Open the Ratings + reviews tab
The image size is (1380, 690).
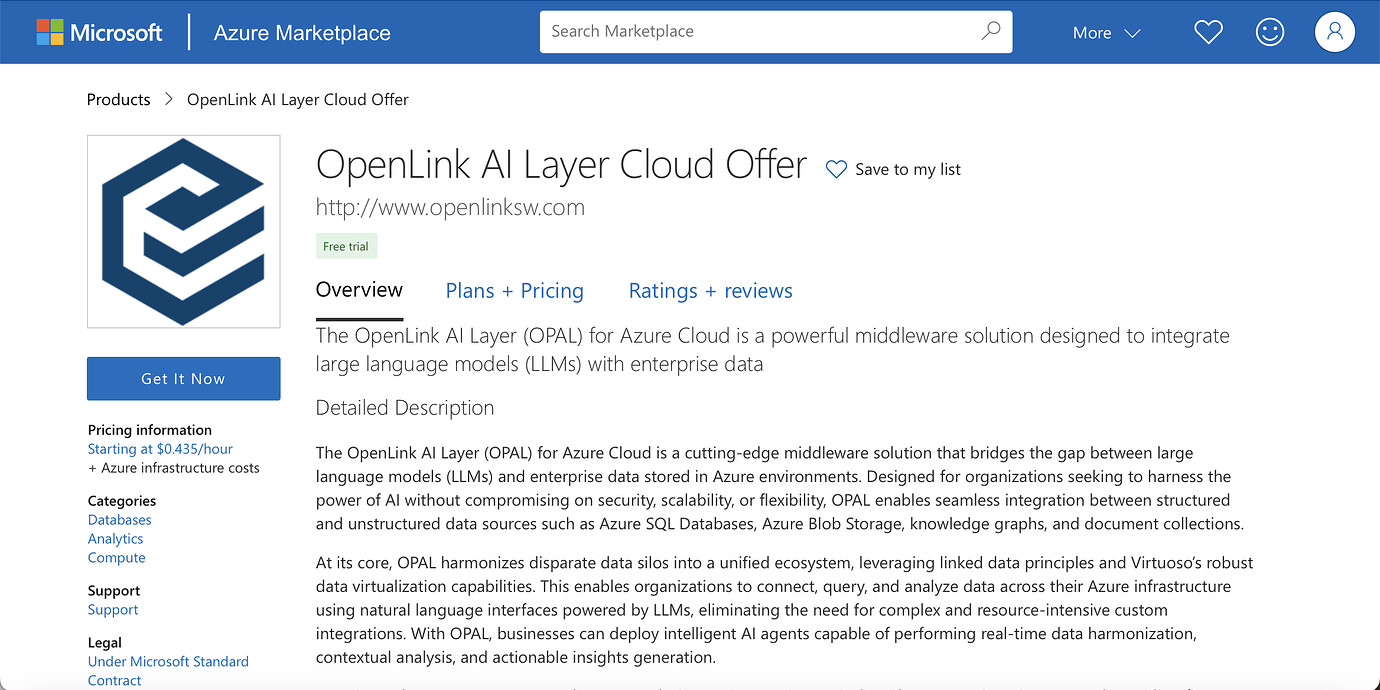tap(710, 291)
